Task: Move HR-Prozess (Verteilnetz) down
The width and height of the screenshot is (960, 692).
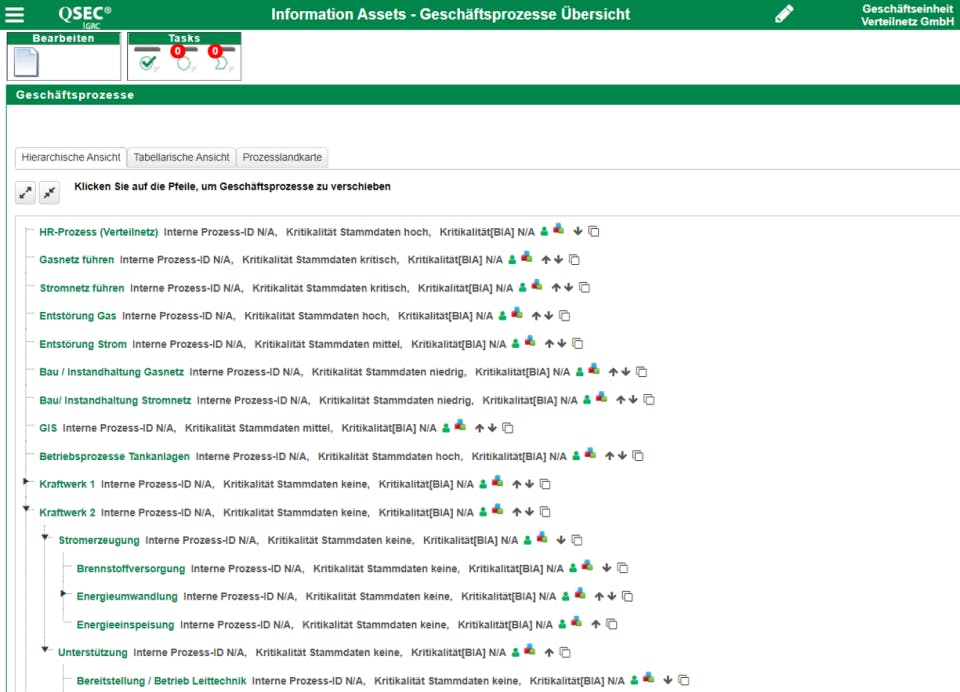Action: (x=577, y=231)
